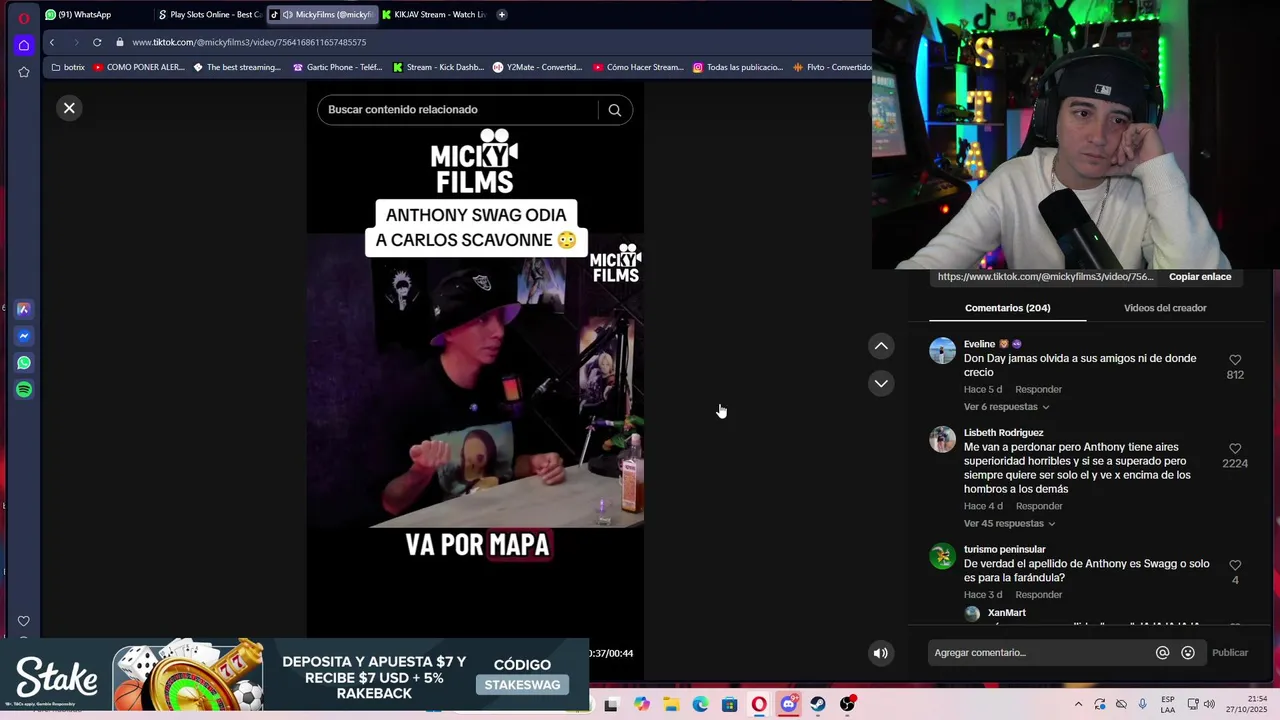Click Opera home sidebar icon

point(24,45)
